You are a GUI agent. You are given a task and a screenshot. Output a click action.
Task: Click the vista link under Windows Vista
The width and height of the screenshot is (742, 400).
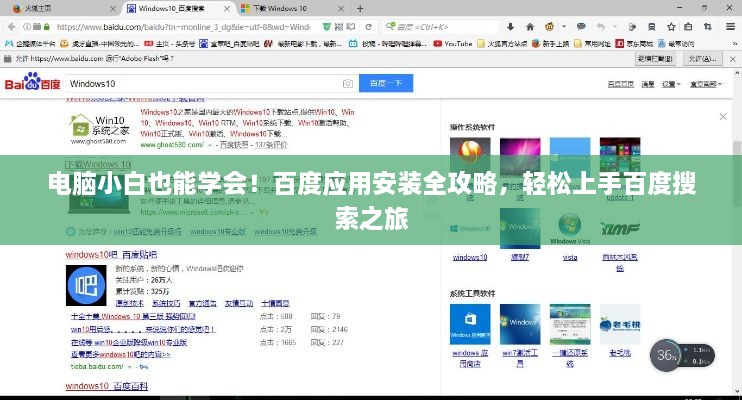click(x=570, y=257)
